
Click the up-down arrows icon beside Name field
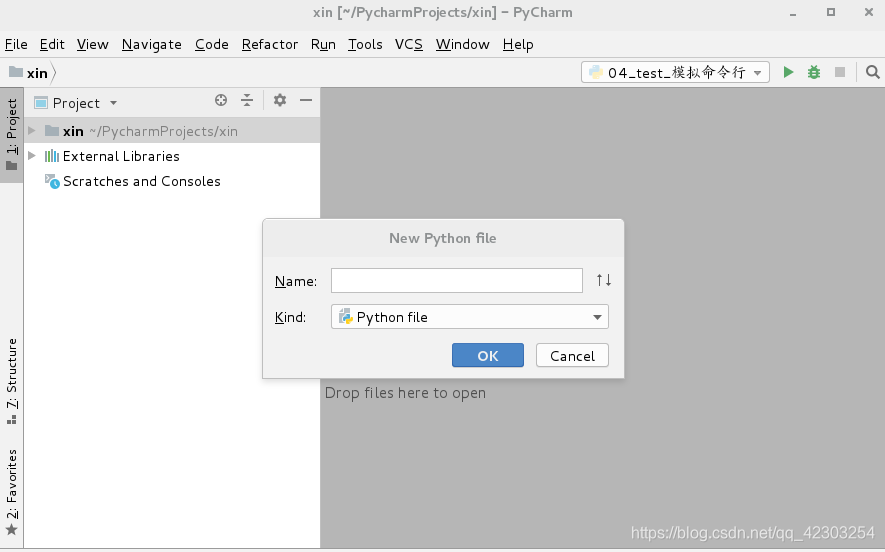[603, 280]
